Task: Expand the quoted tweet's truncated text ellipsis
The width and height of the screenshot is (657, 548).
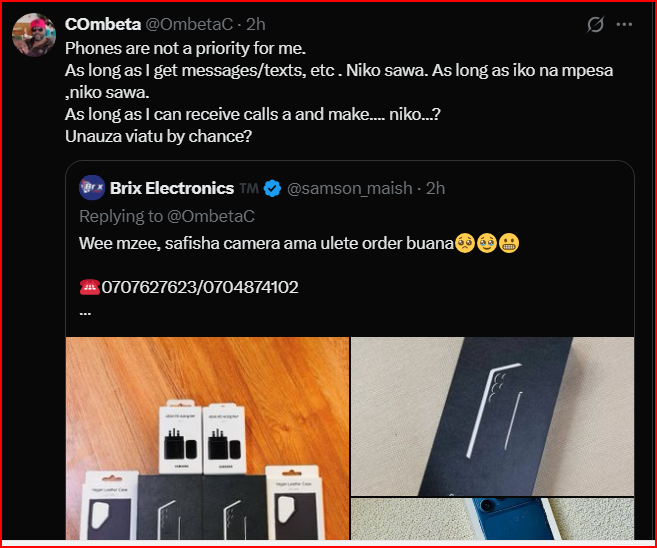Action: tap(85, 311)
